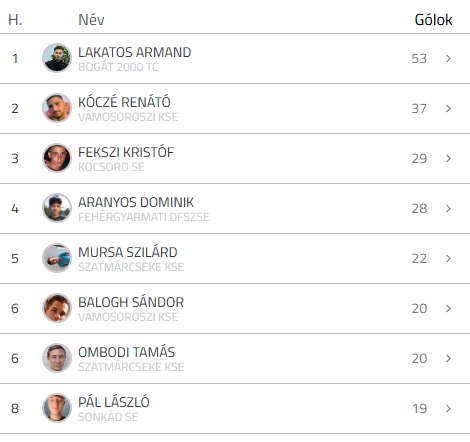Open the FEHÉRGYARMATI DFSZSE team link
This screenshot has width=470, height=442.
(x=144, y=217)
